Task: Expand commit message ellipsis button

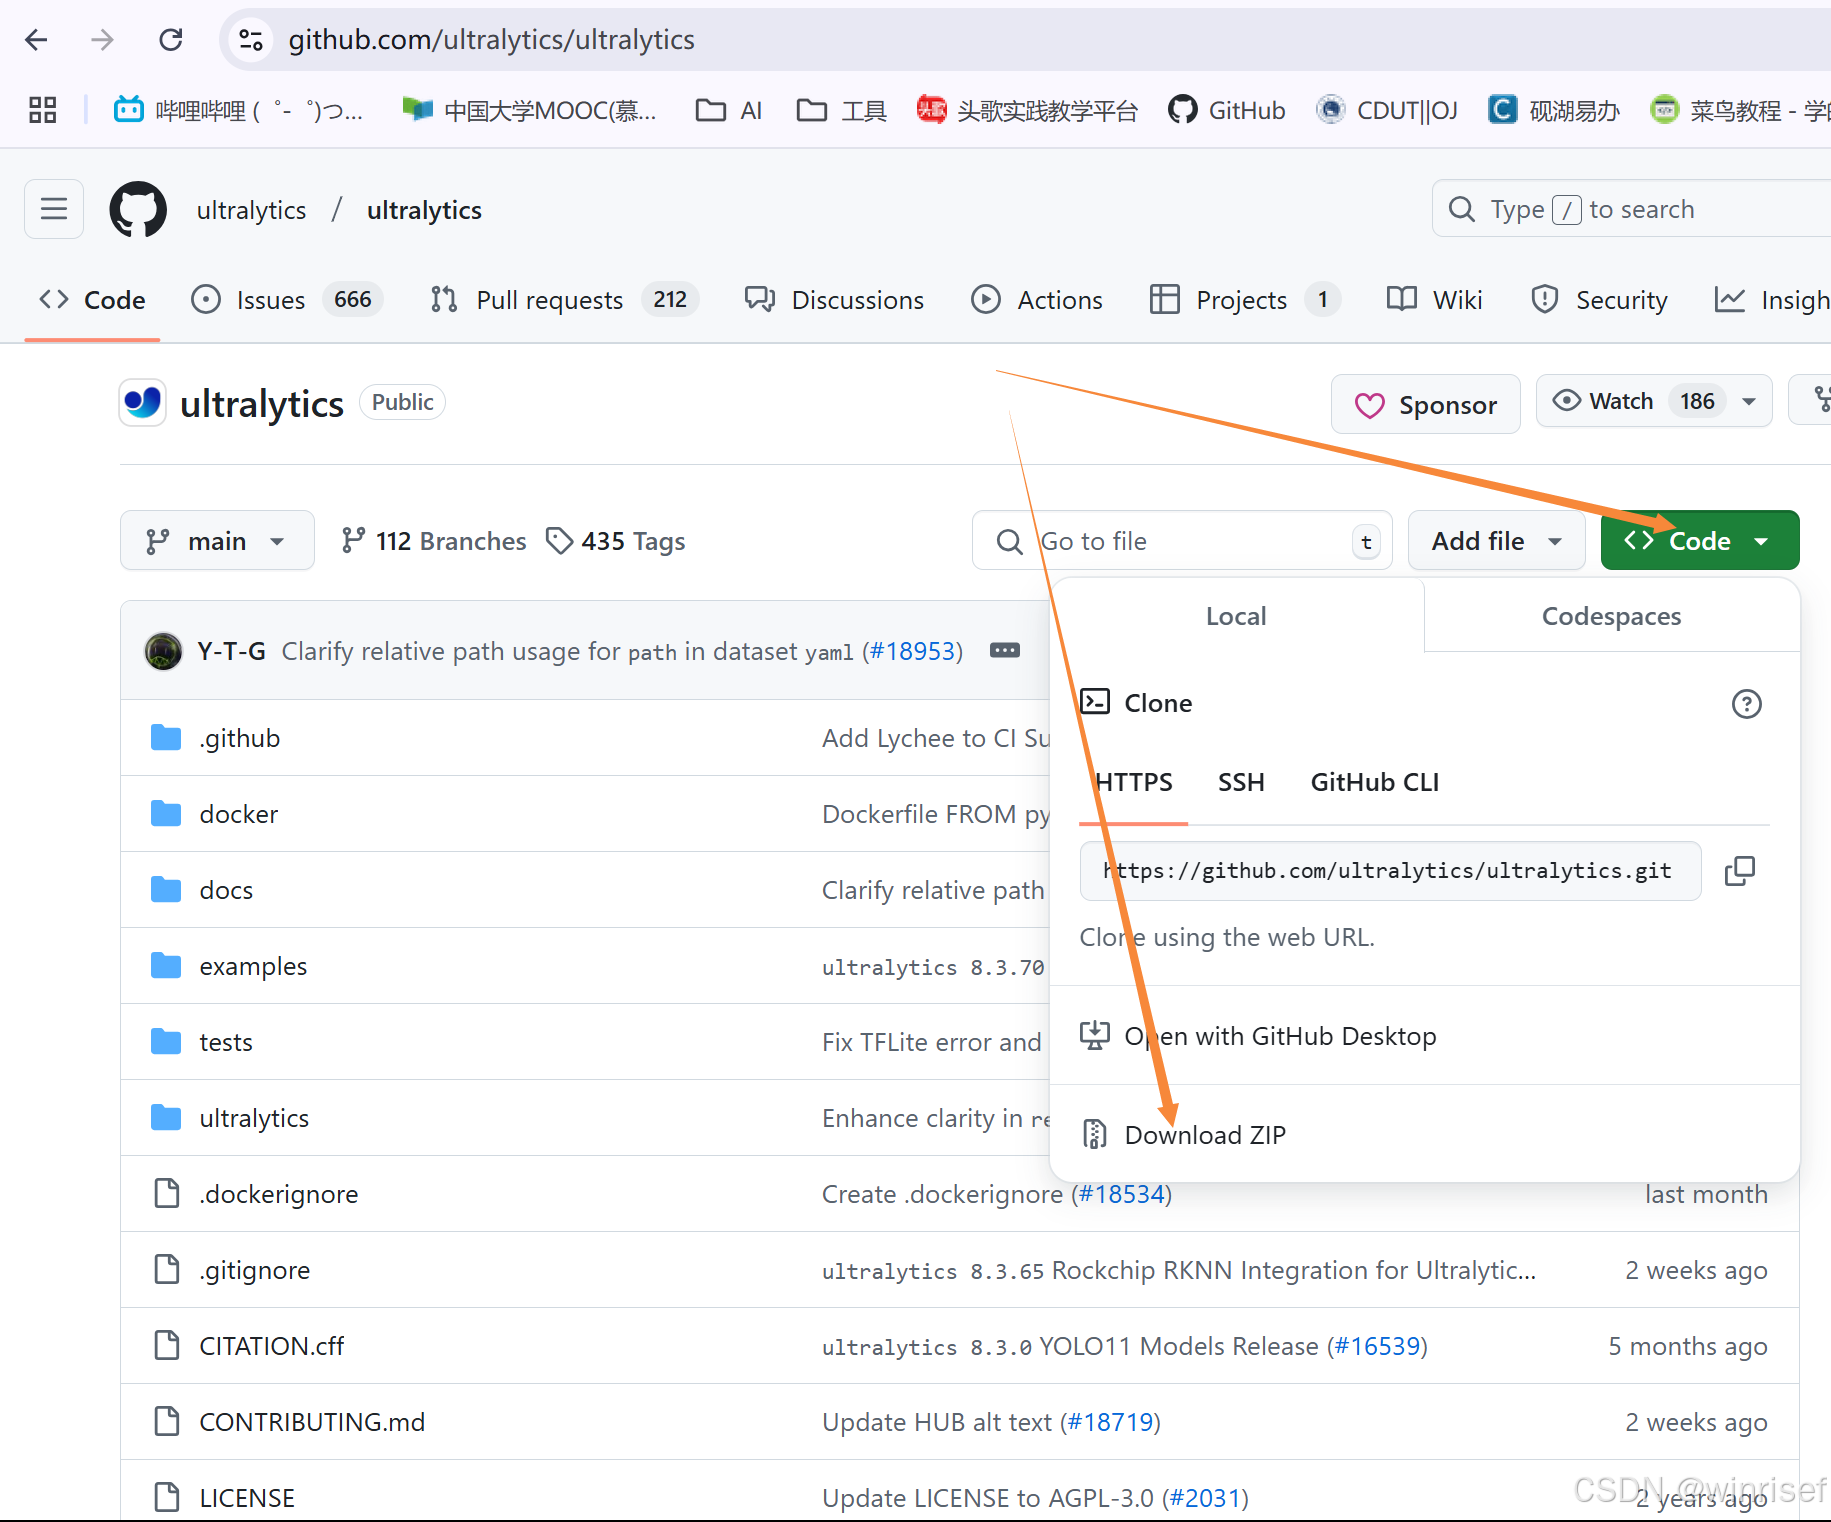Action: [x=1005, y=650]
